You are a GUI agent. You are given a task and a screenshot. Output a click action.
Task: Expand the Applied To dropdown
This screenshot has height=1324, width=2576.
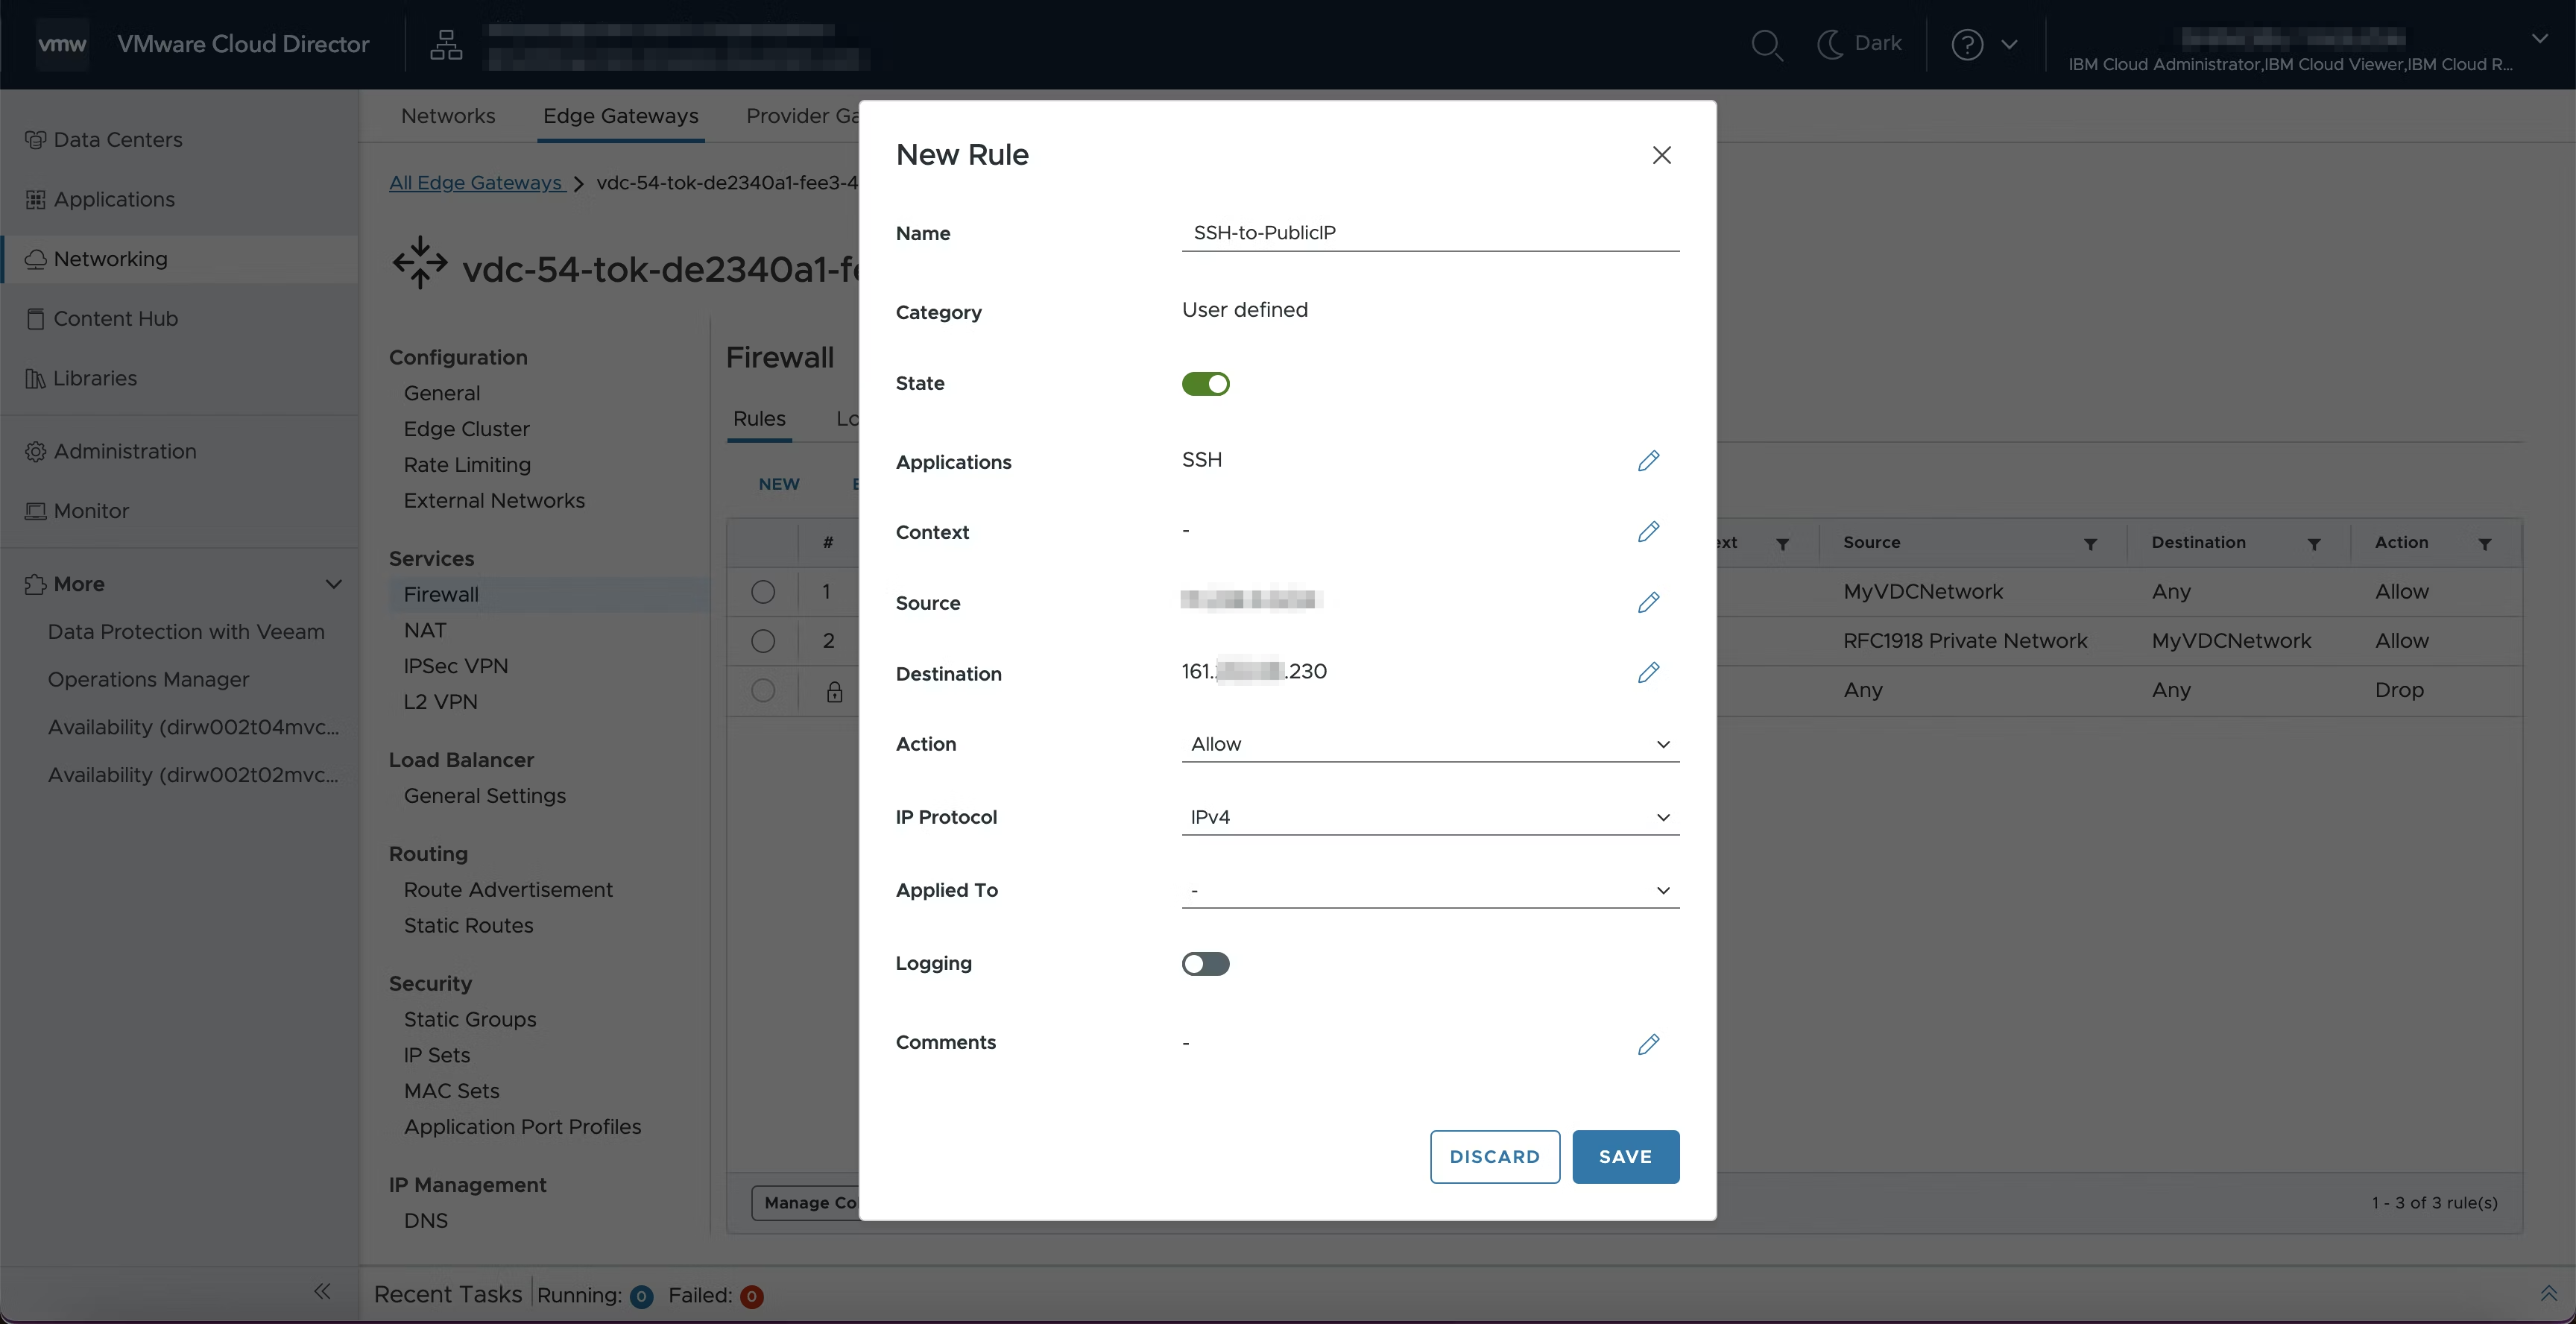[x=1429, y=890]
